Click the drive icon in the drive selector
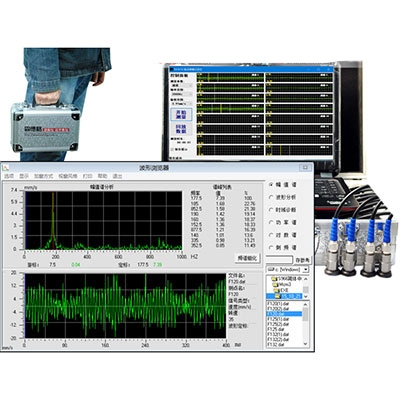This screenshot has width=400, height=400. (269, 269)
